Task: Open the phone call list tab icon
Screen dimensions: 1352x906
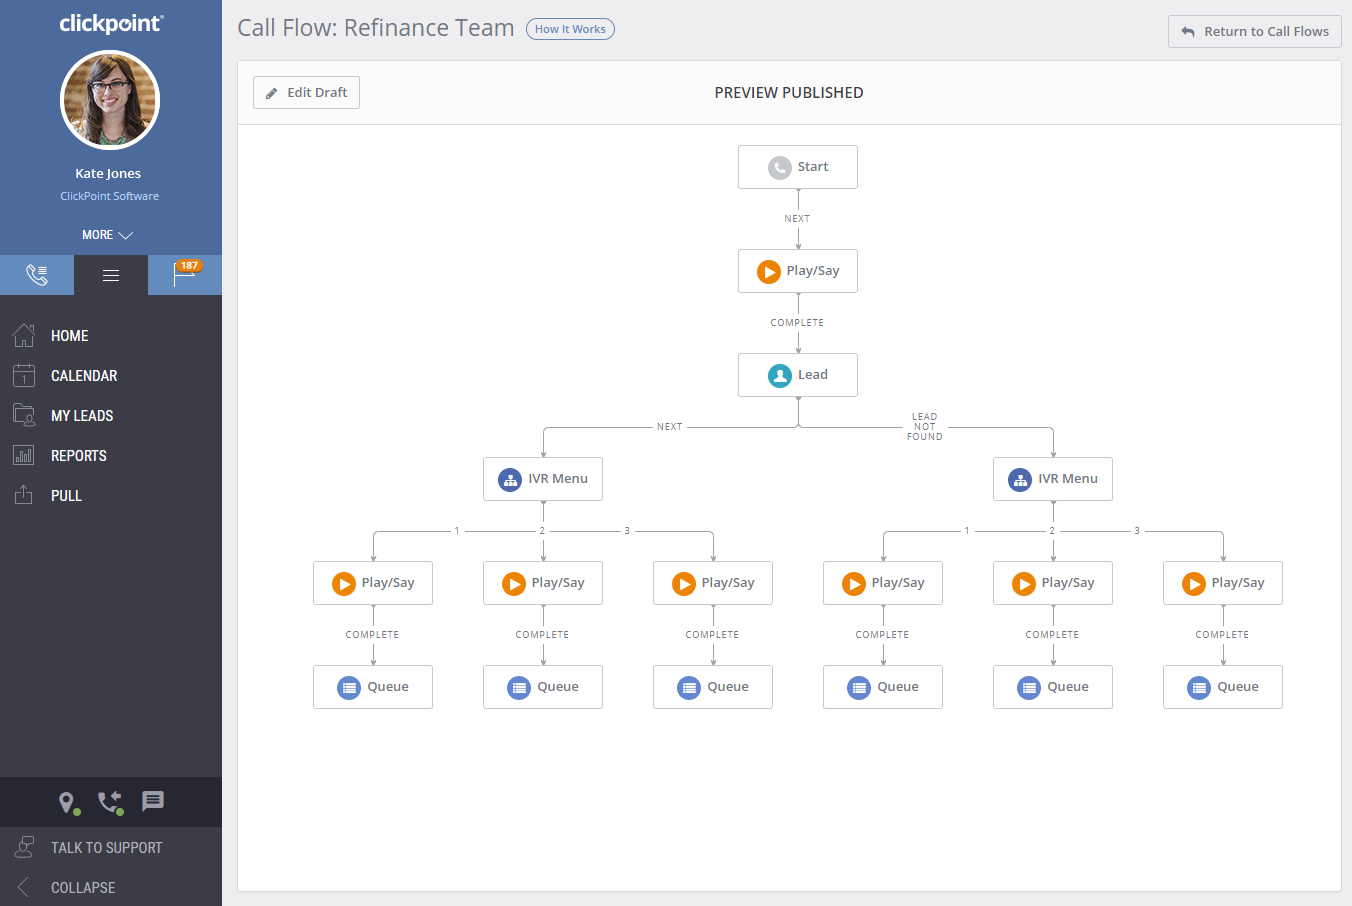Action: coord(37,274)
